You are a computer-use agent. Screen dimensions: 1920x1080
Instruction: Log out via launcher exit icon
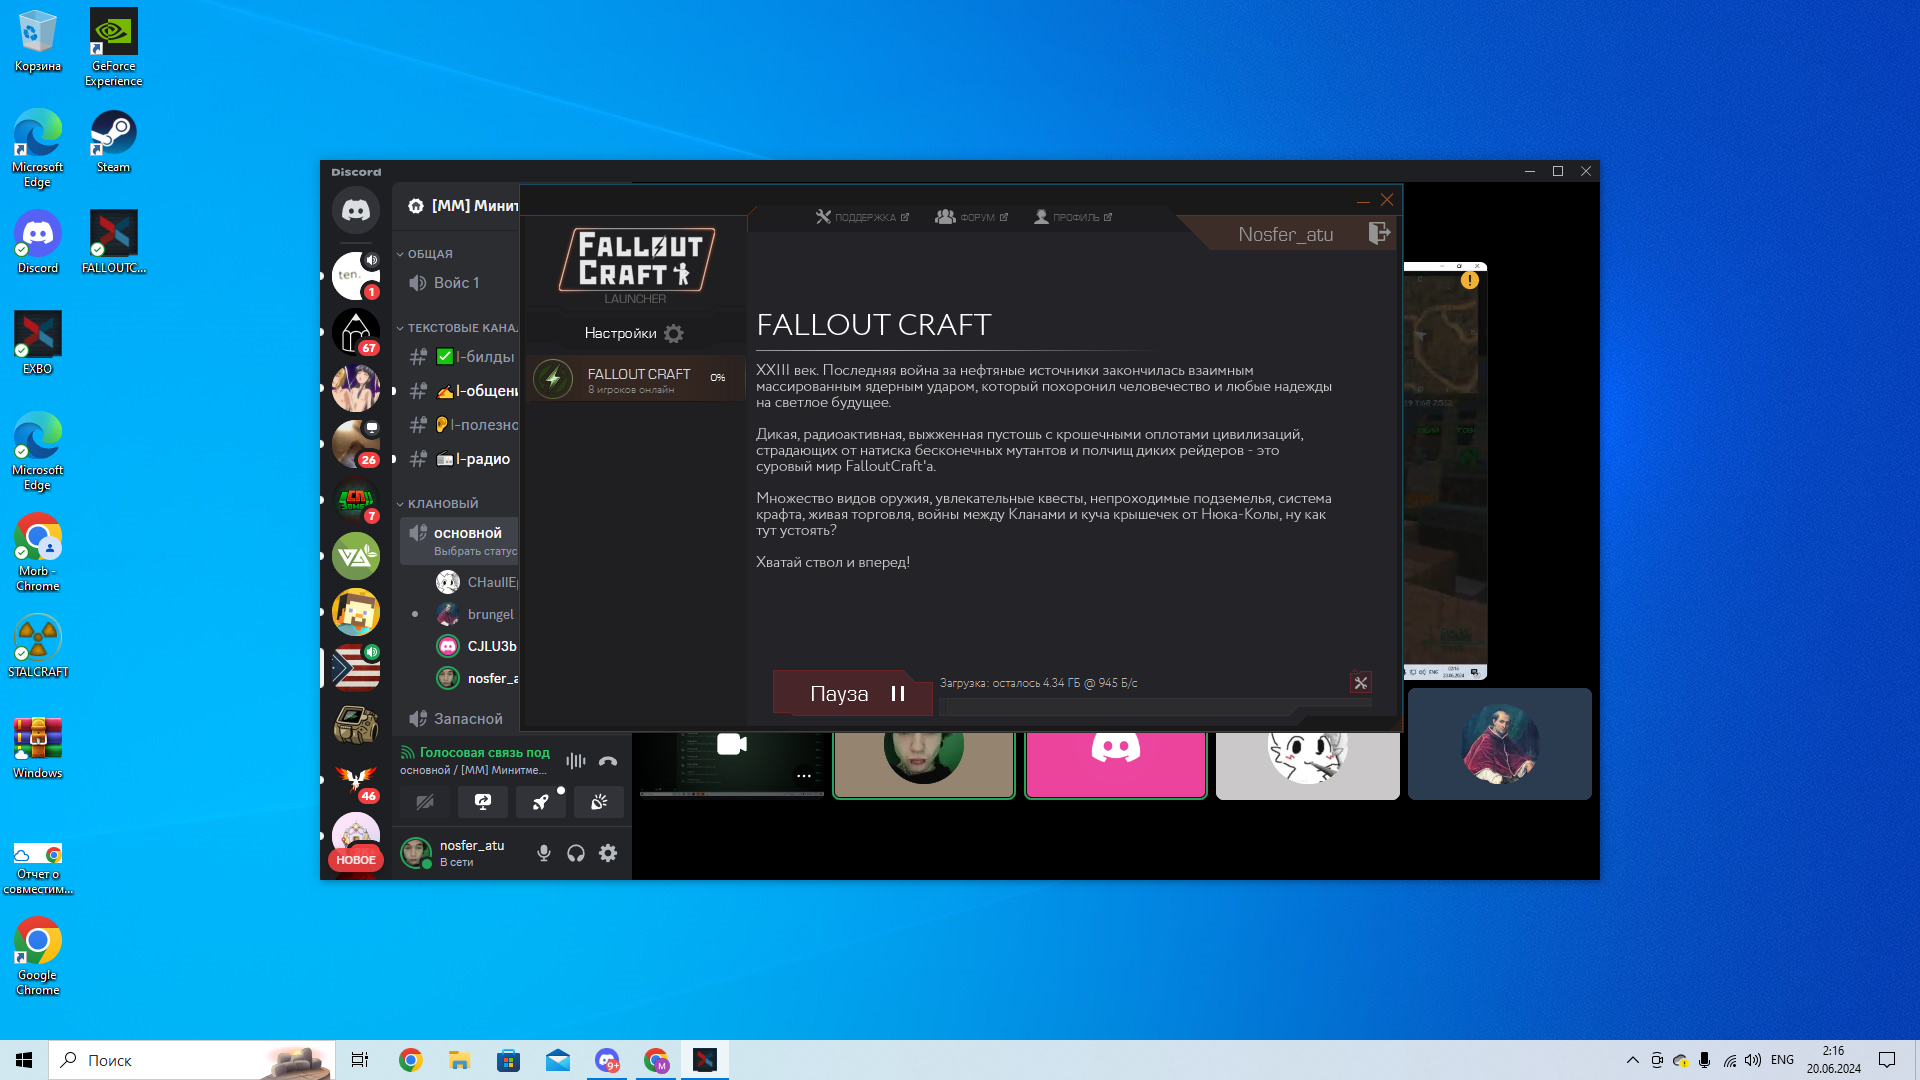pos(1379,233)
